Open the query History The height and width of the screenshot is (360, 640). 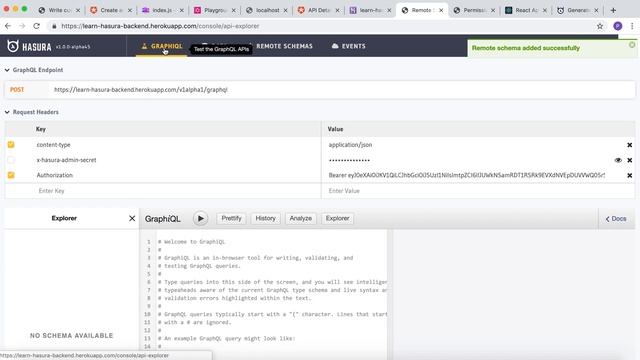coord(265,218)
